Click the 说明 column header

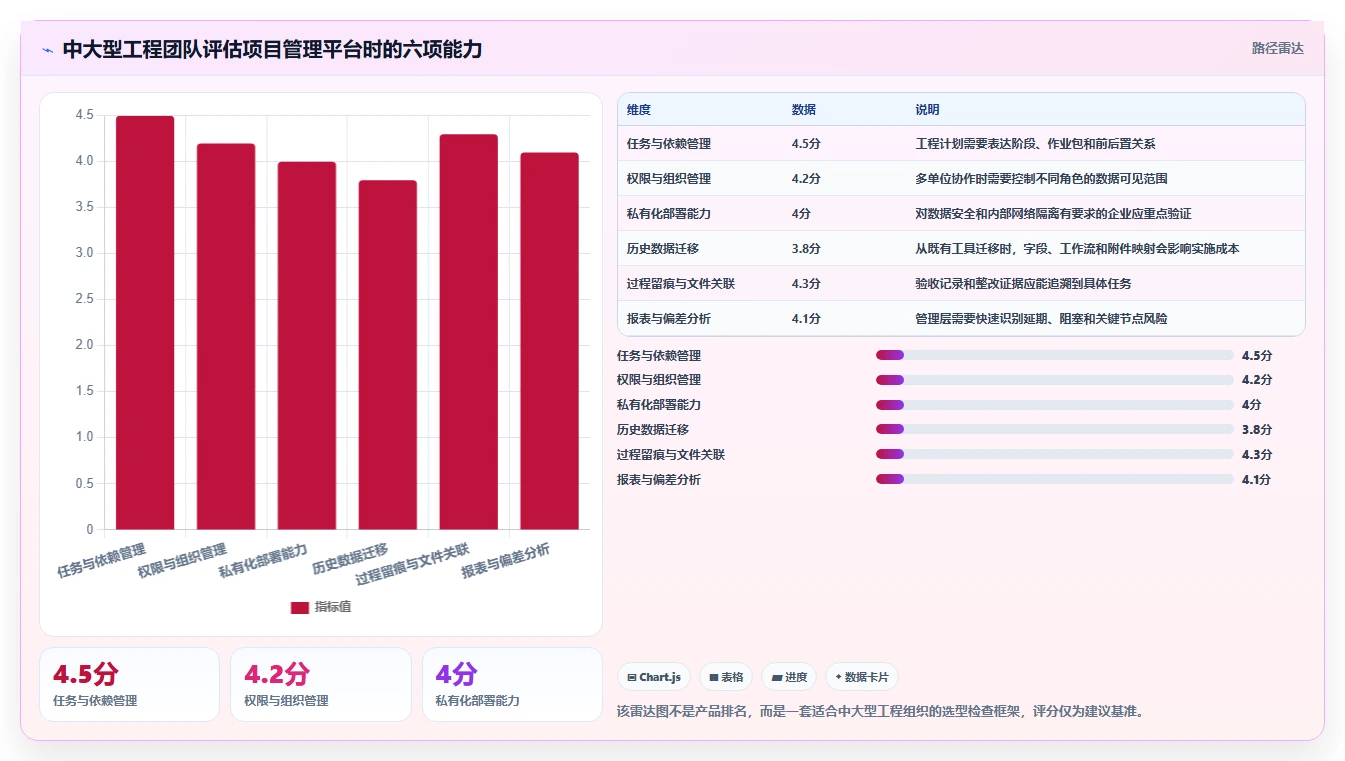(927, 110)
